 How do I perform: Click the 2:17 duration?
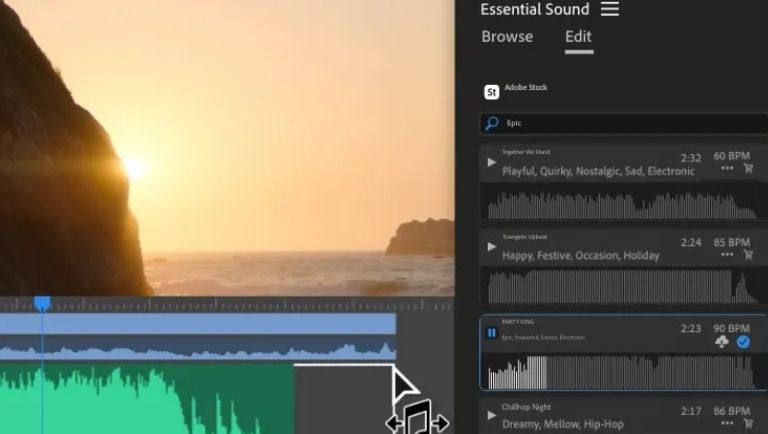pyautogui.click(x=691, y=411)
